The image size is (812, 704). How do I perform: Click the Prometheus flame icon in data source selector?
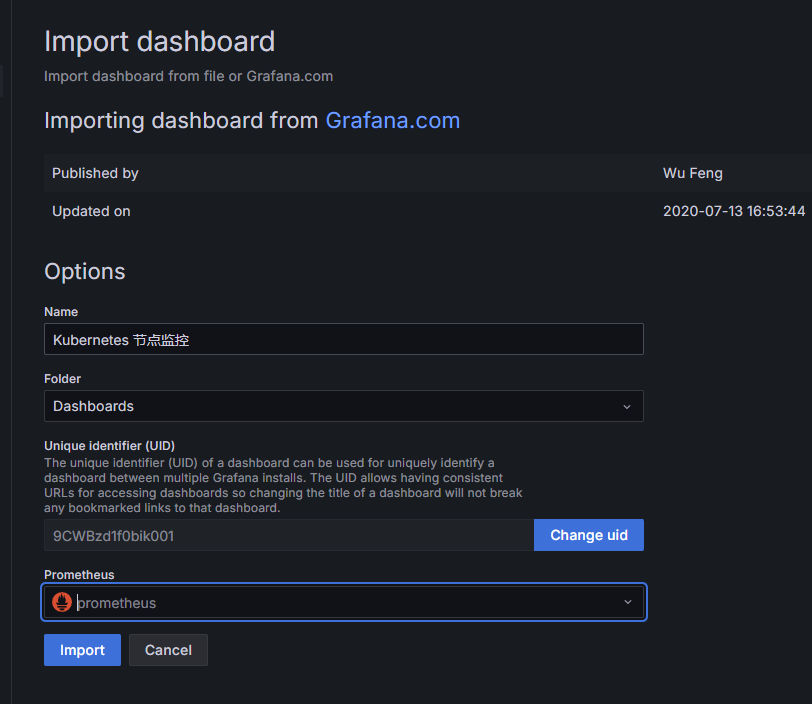coord(62,602)
